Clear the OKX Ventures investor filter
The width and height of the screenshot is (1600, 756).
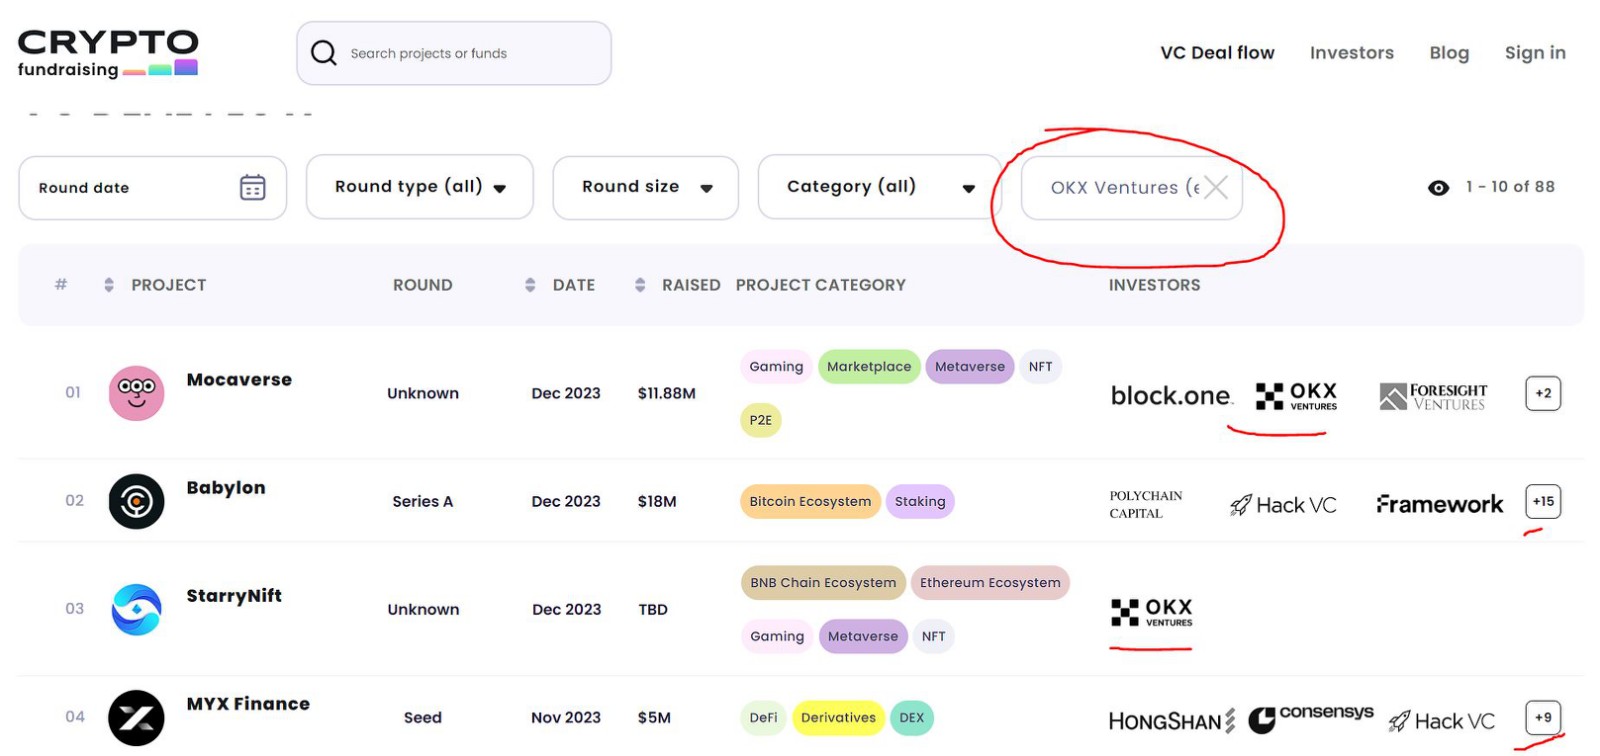1215,187
